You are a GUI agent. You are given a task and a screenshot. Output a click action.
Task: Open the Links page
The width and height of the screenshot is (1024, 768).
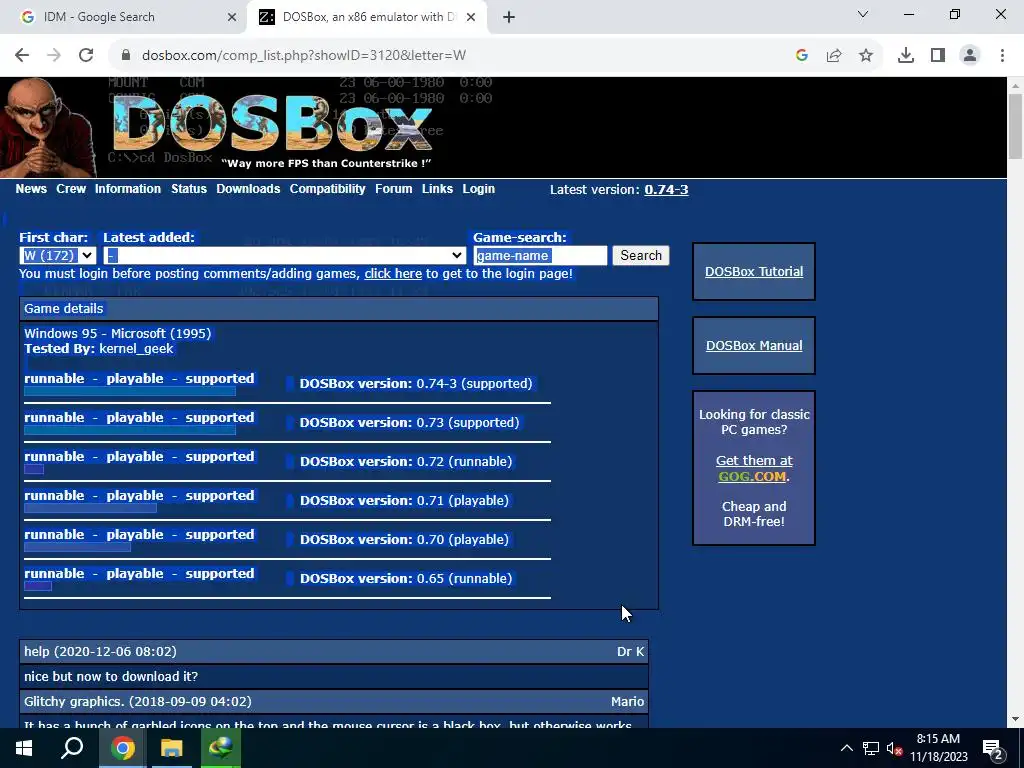click(438, 189)
